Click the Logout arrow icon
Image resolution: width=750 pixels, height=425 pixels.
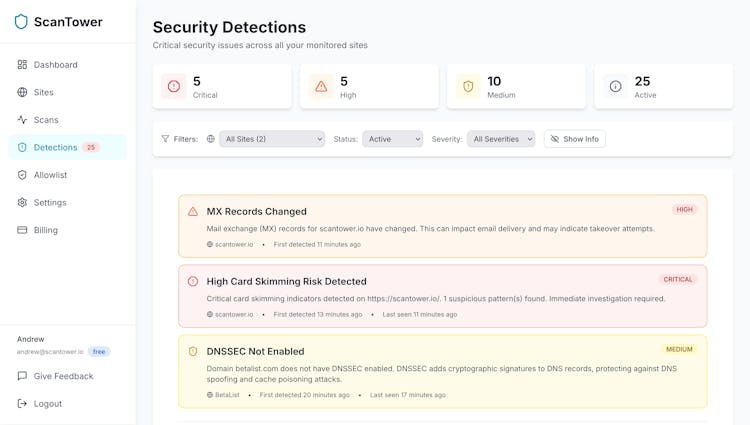click(x=22, y=404)
